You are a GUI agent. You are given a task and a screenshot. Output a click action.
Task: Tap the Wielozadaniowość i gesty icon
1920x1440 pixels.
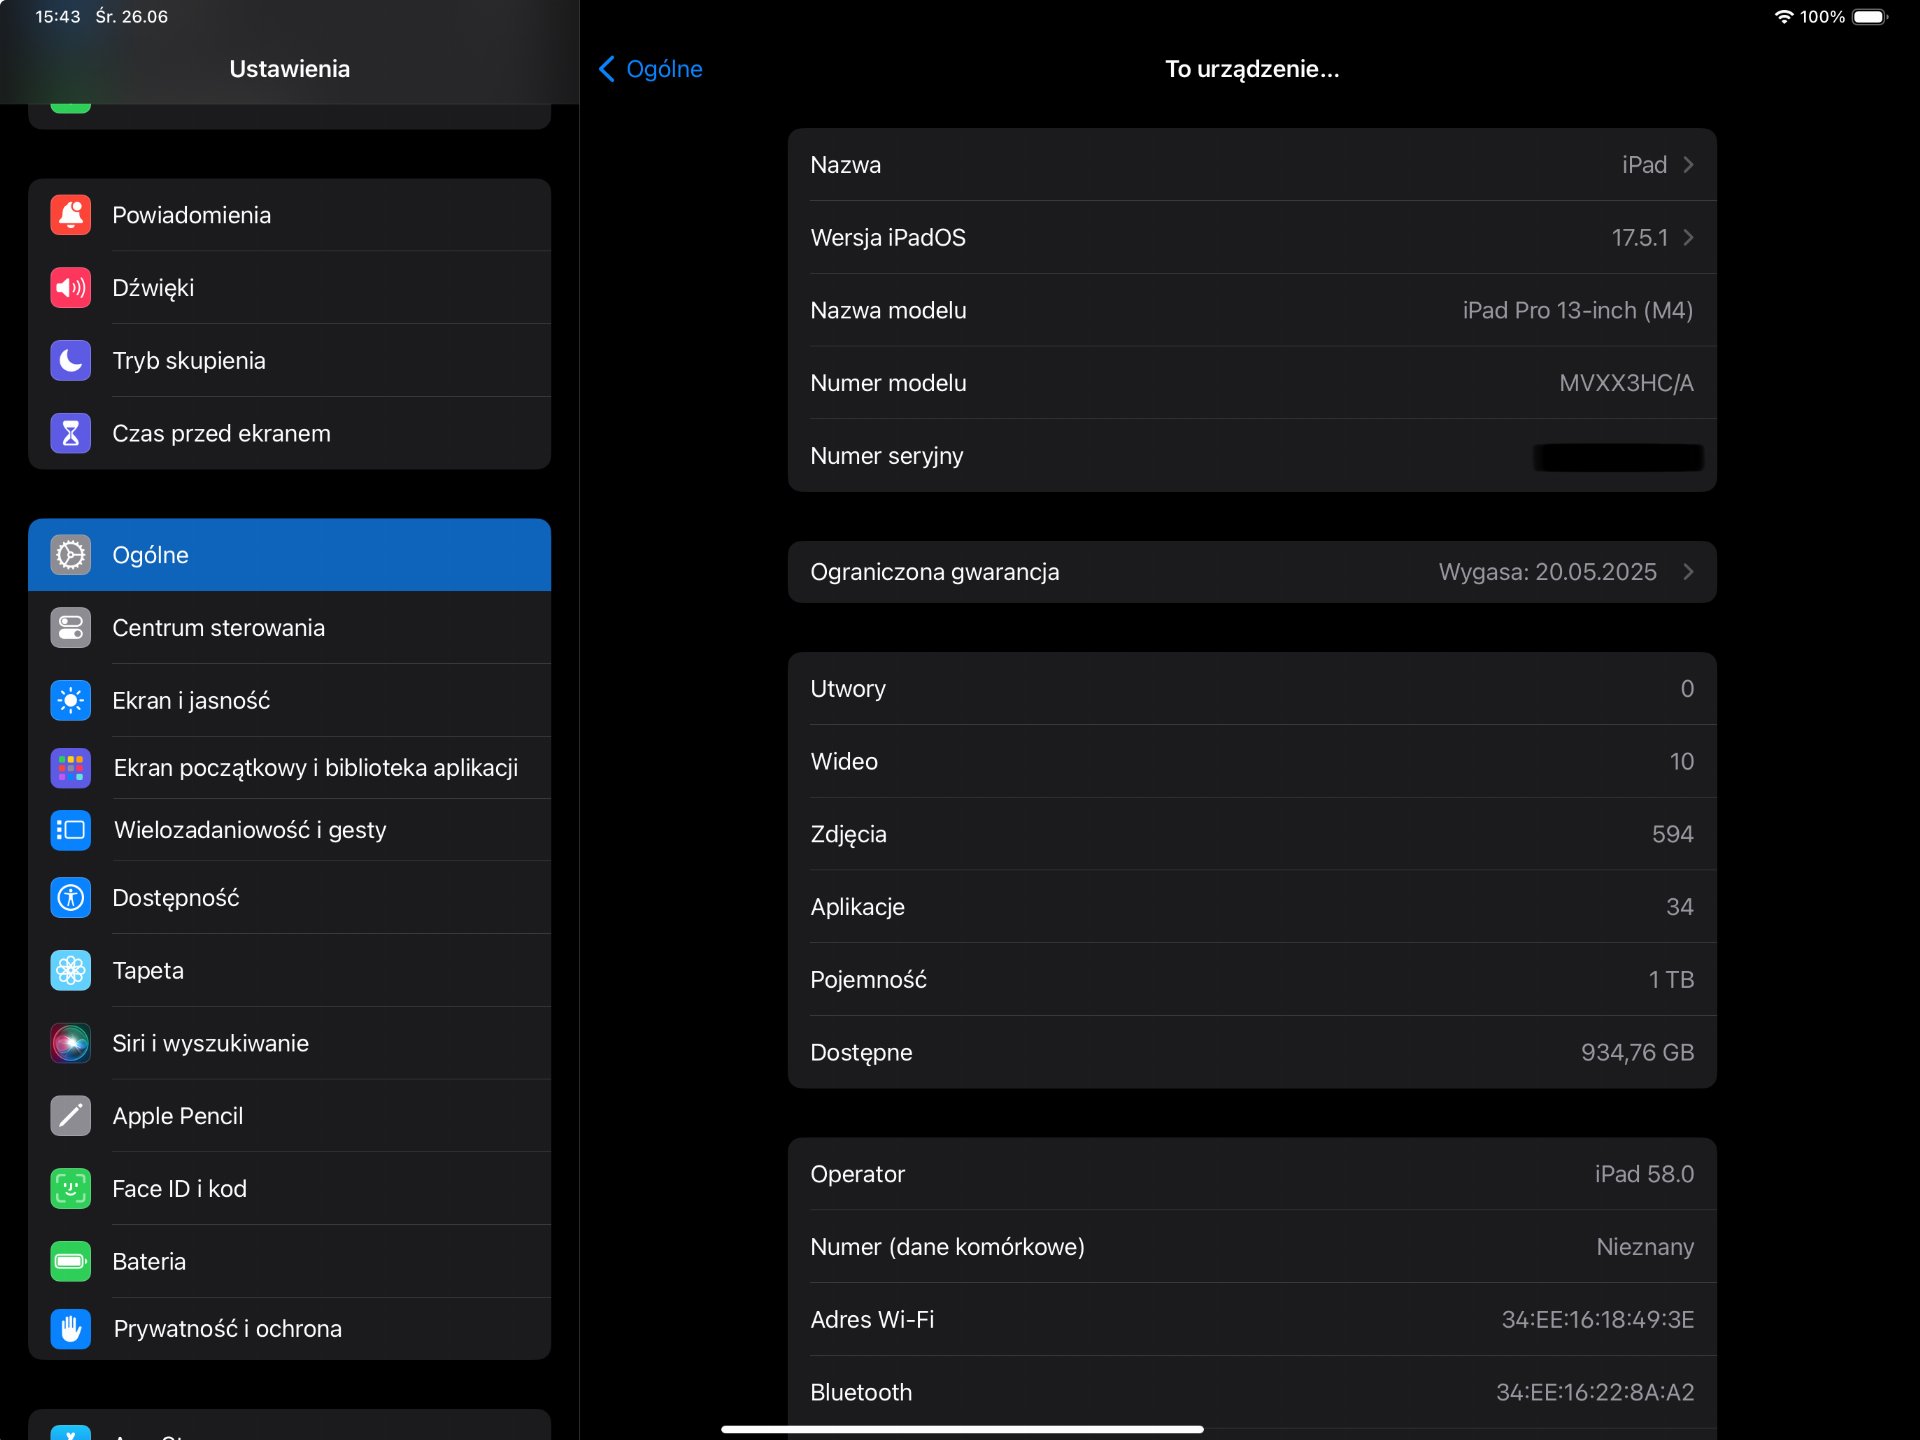(x=70, y=830)
